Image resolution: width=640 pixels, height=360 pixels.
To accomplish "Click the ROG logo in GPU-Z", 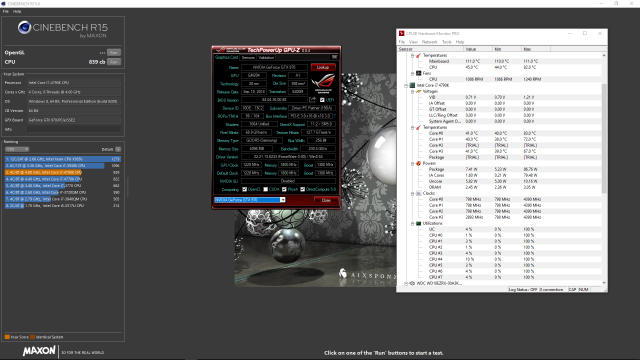I will [323, 83].
